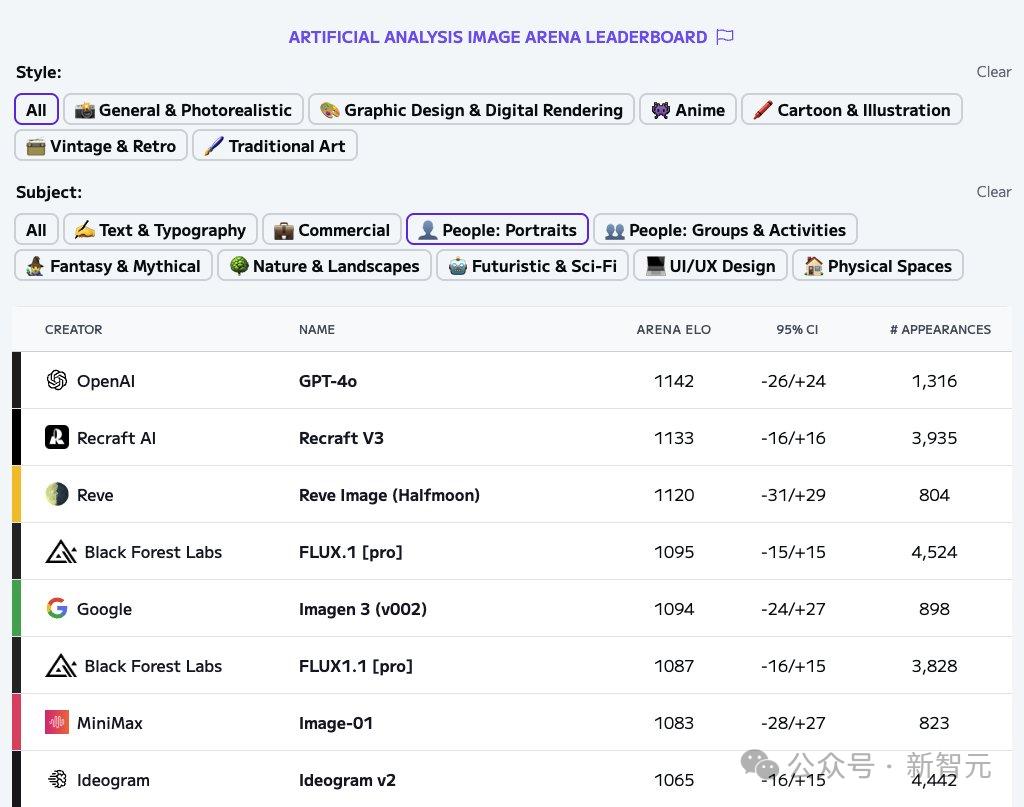Viewport: 1024px width, 807px height.
Task: Toggle Traditional Art style filter
Action: (x=275, y=146)
